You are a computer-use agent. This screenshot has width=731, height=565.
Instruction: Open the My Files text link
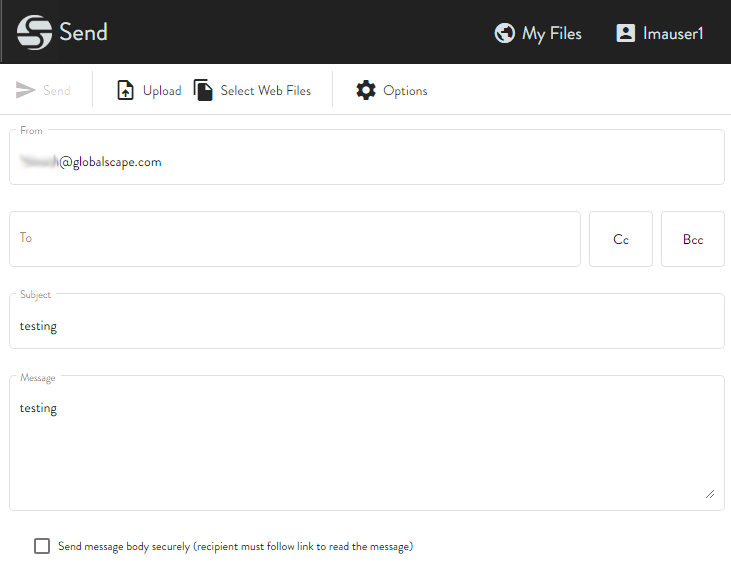(x=551, y=33)
